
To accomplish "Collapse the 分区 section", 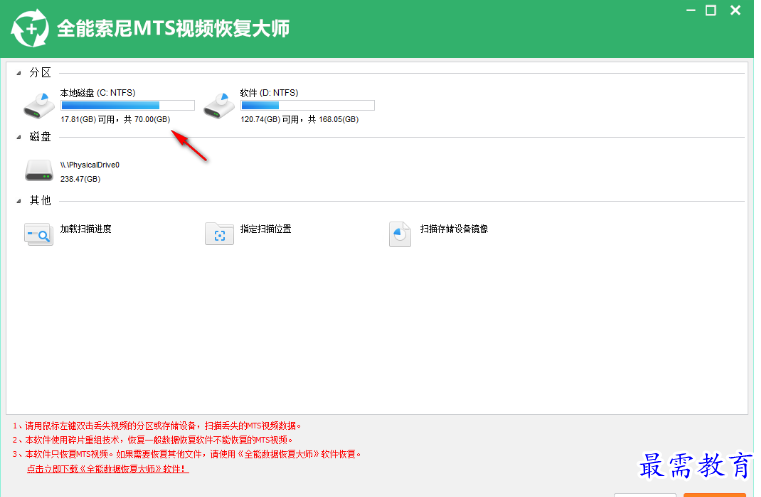I will click(x=20, y=73).
